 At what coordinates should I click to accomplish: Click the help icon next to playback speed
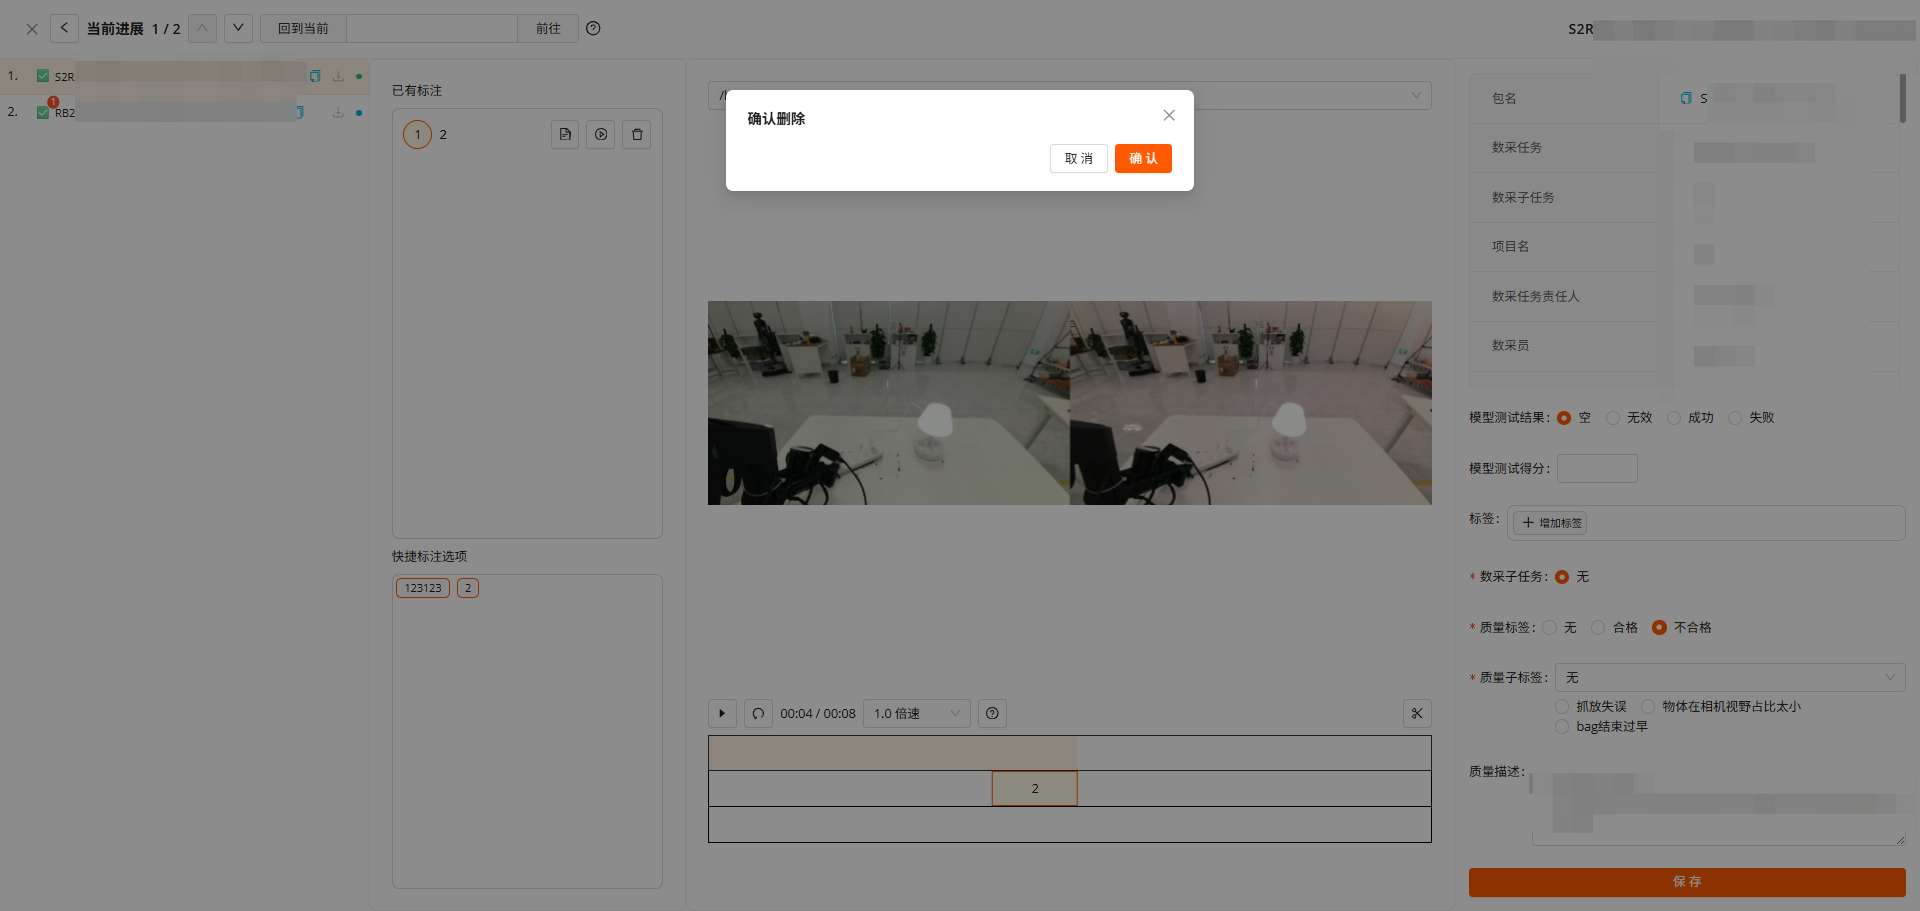click(x=992, y=713)
